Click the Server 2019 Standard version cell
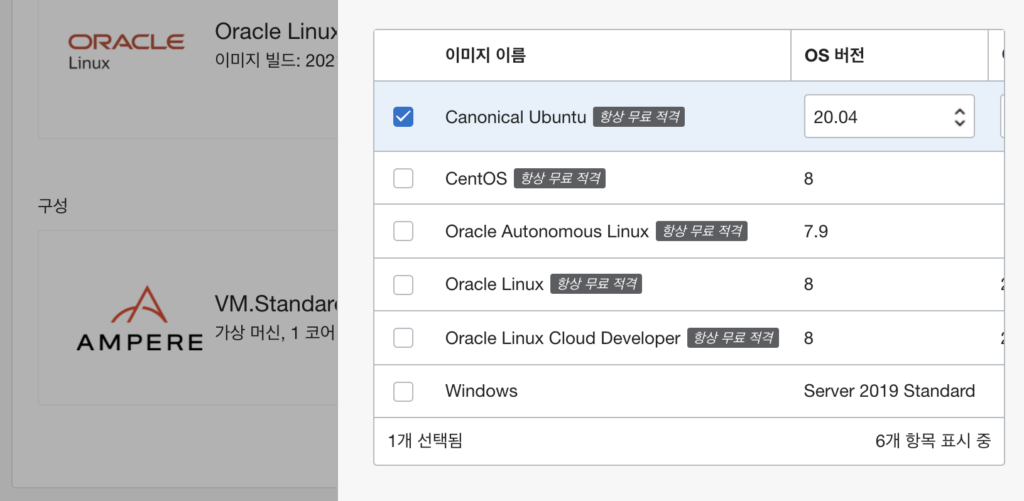1024x501 pixels. click(889, 391)
